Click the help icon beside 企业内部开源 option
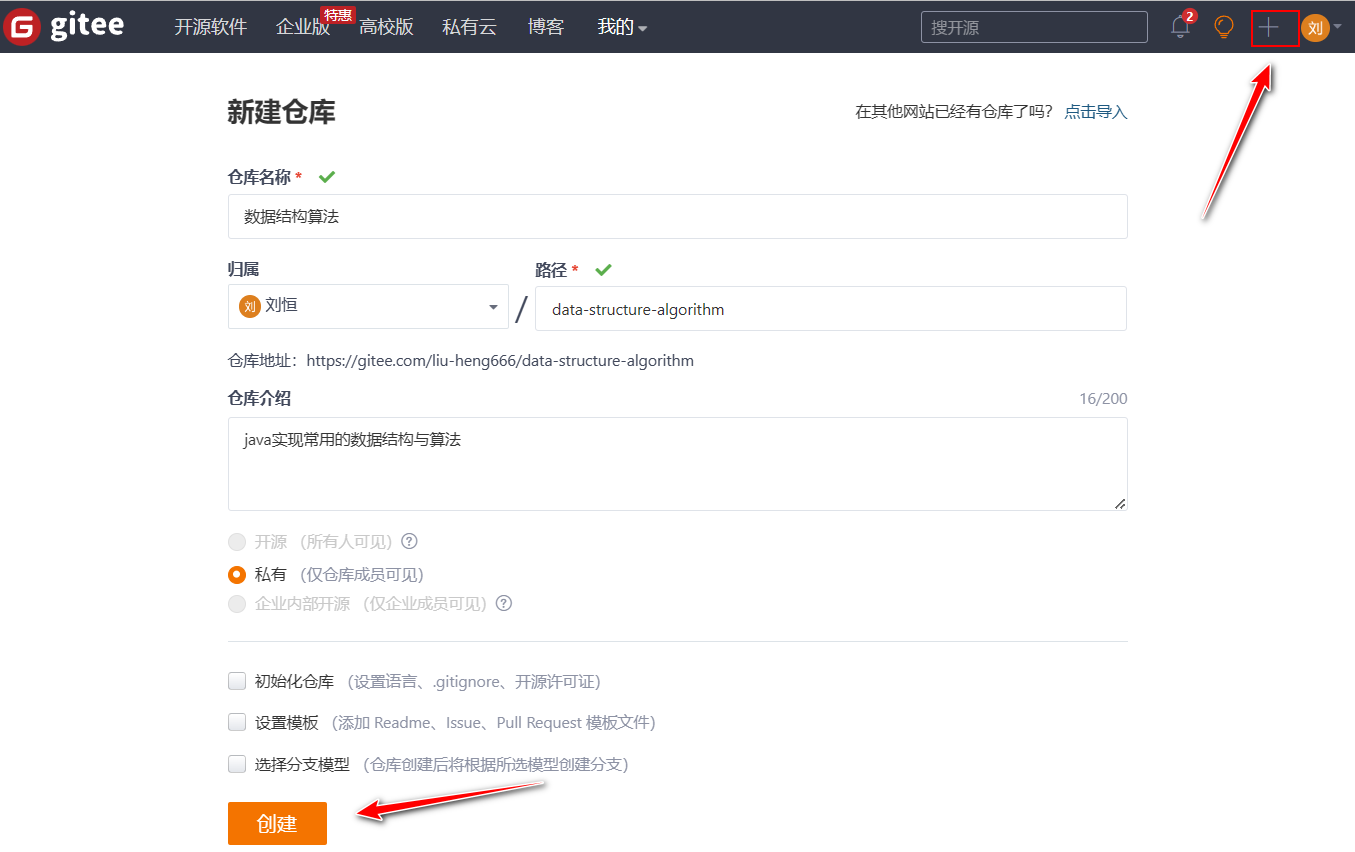Viewport: 1355px width, 852px height. tap(504, 603)
